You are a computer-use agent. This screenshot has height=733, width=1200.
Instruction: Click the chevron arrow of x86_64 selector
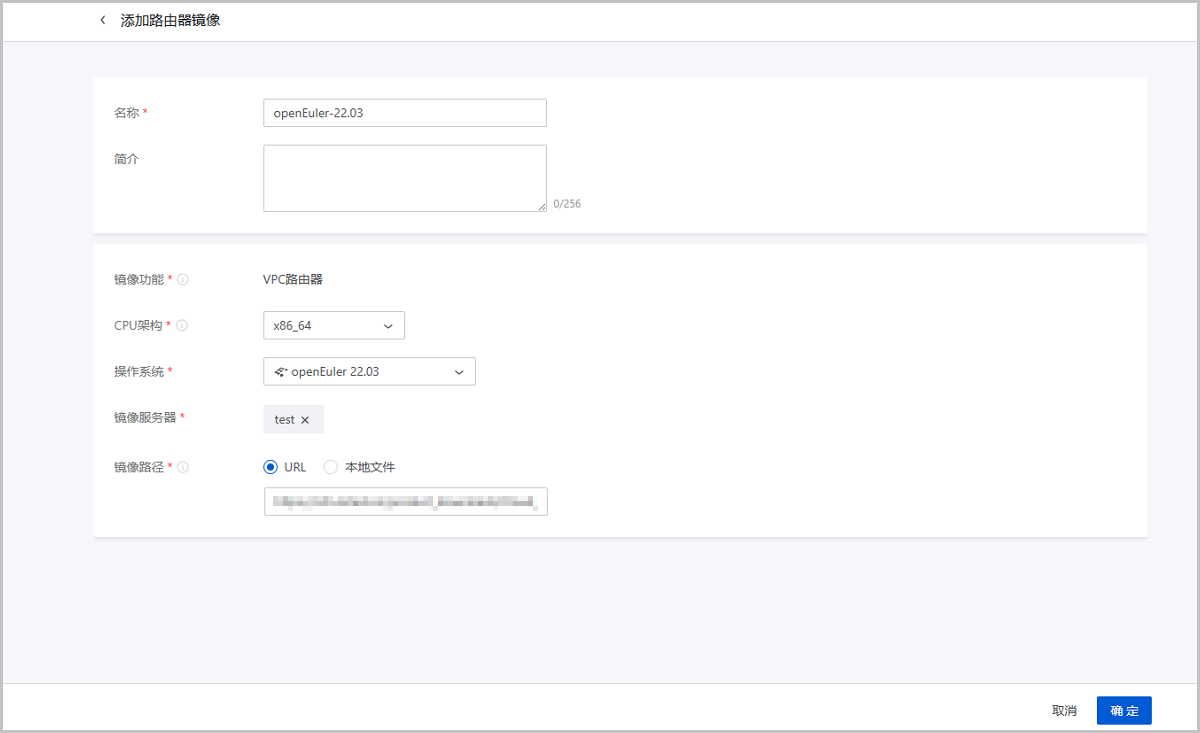388,326
